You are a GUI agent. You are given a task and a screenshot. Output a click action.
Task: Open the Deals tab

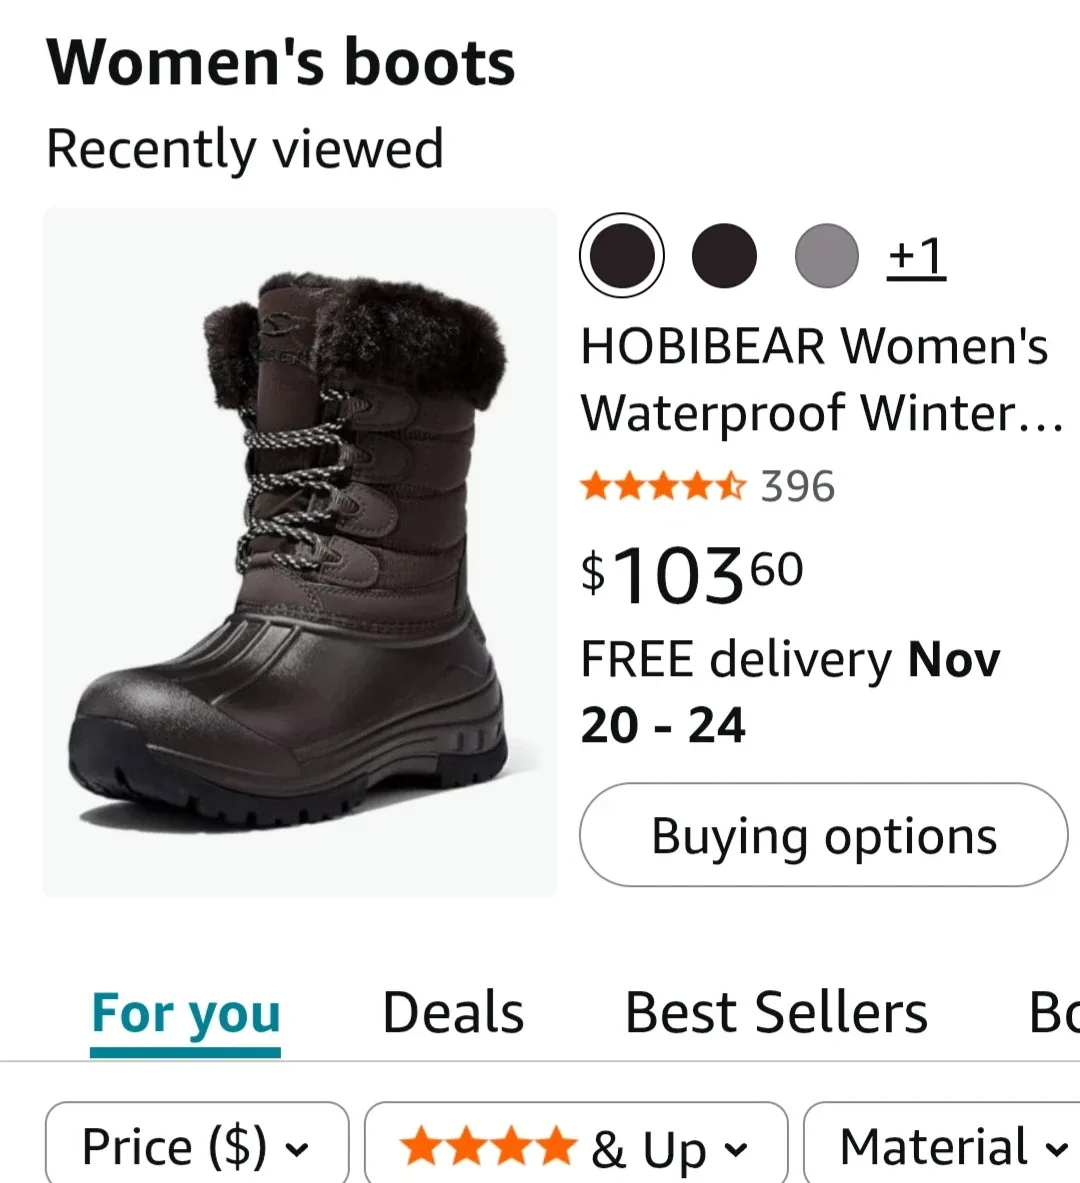(453, 1013)
